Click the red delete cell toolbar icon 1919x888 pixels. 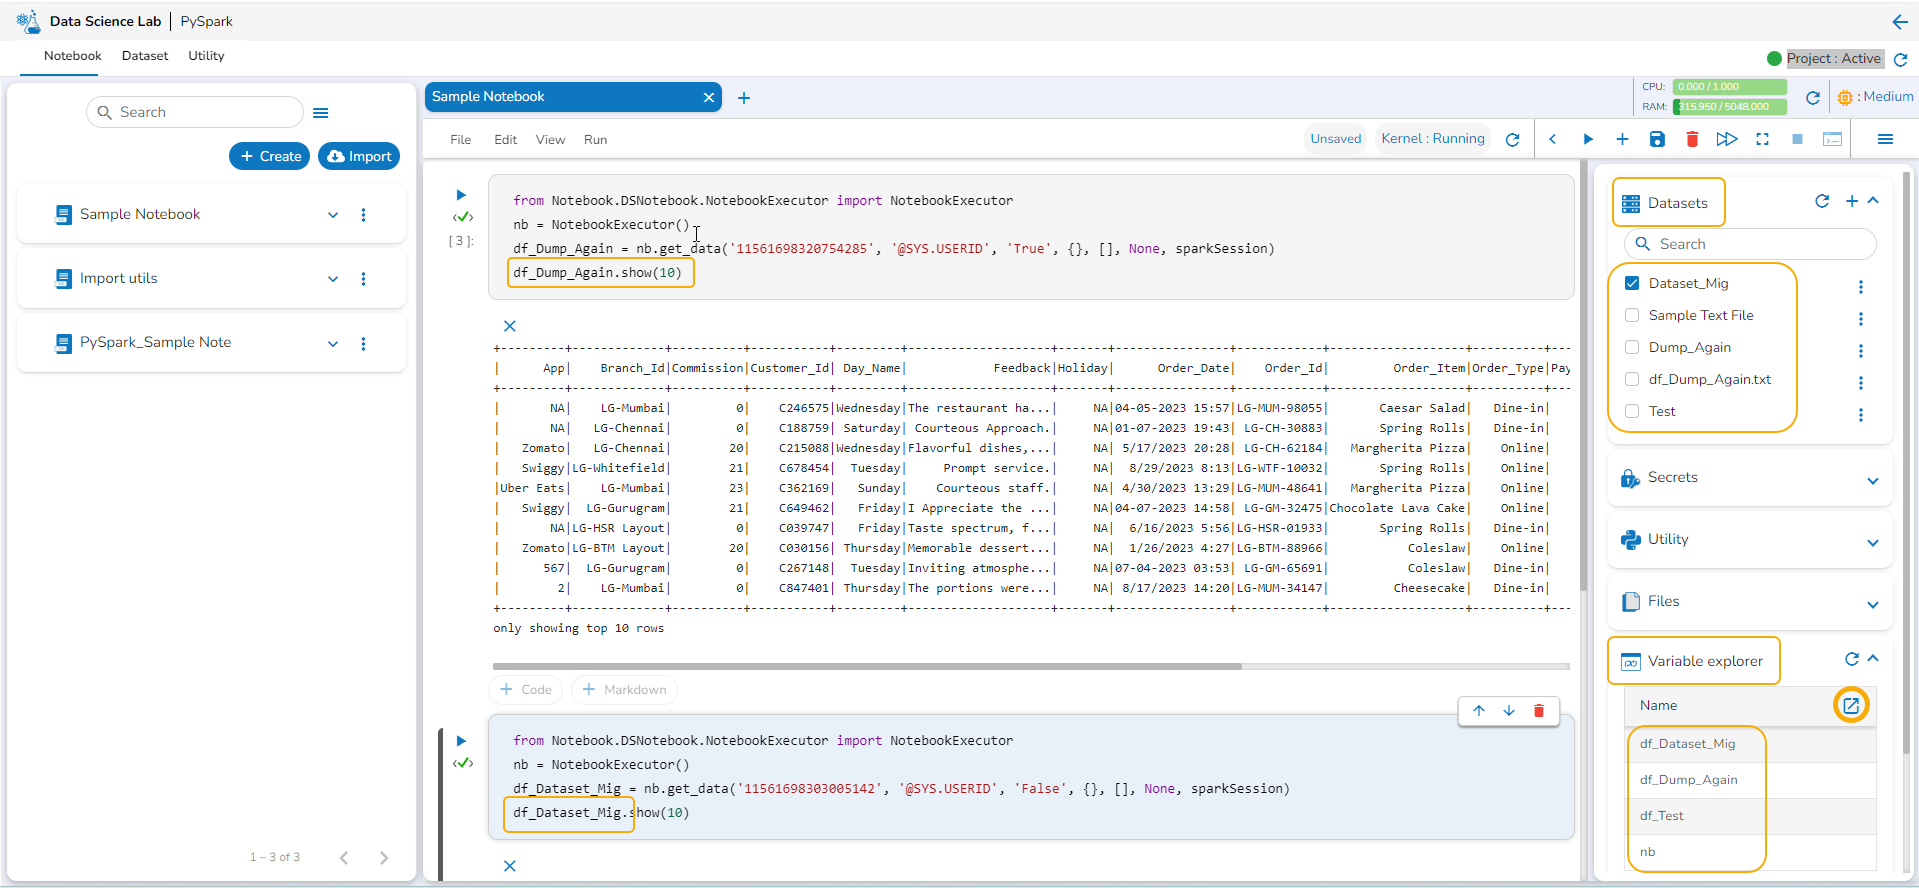coord(1692,139)
